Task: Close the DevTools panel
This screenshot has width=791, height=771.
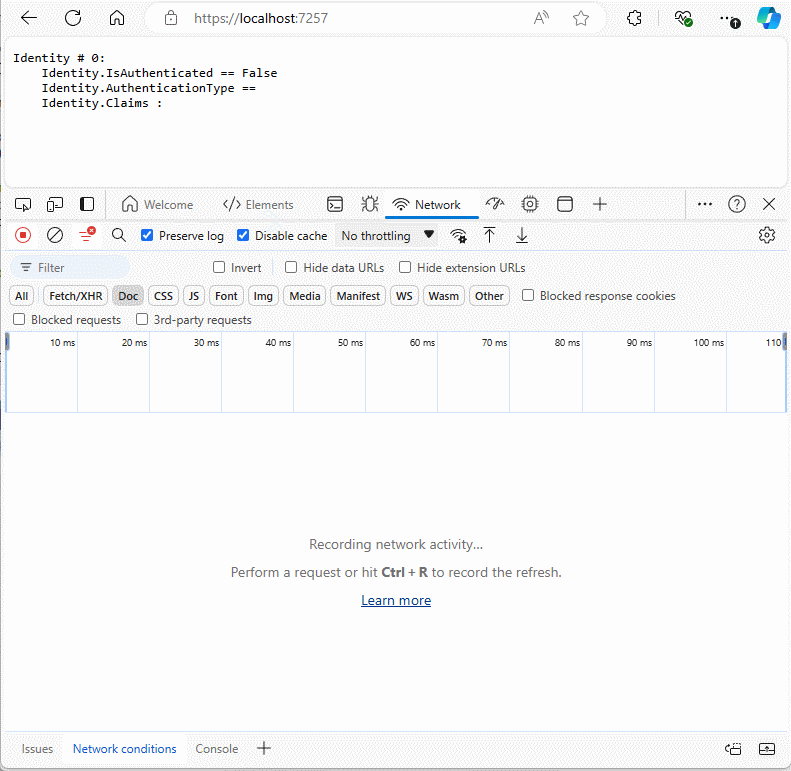Action: [x=769, y=204]
